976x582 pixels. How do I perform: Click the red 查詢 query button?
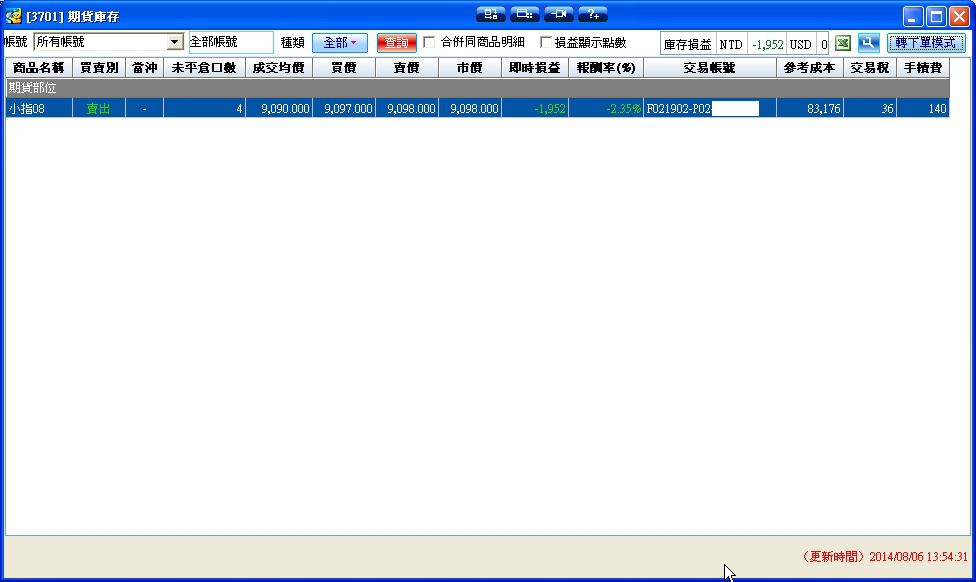[396, 43]
